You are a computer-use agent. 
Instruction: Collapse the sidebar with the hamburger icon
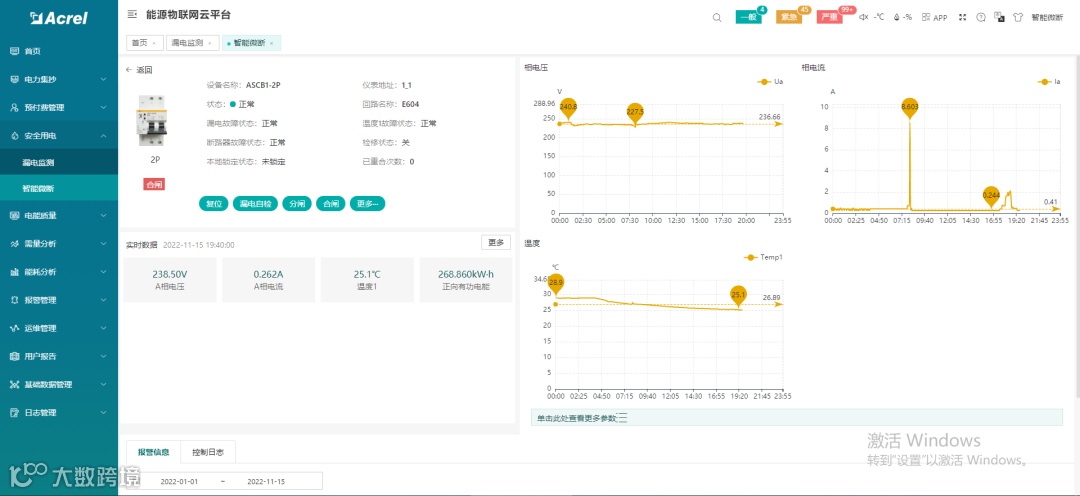[x=132, y=14]
